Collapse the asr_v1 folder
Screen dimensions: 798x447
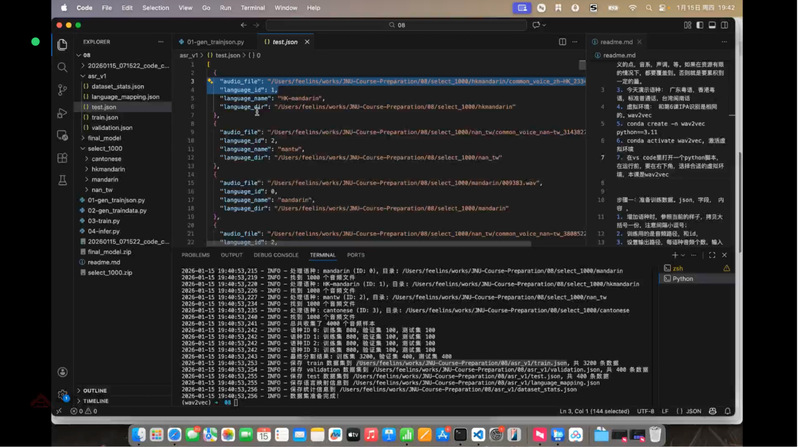click(x=97, y=76)
